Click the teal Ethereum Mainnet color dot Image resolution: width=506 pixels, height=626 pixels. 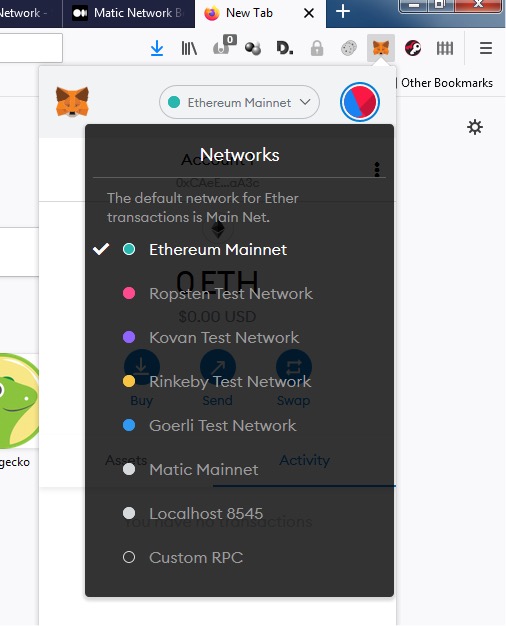(x=129, y=249)
